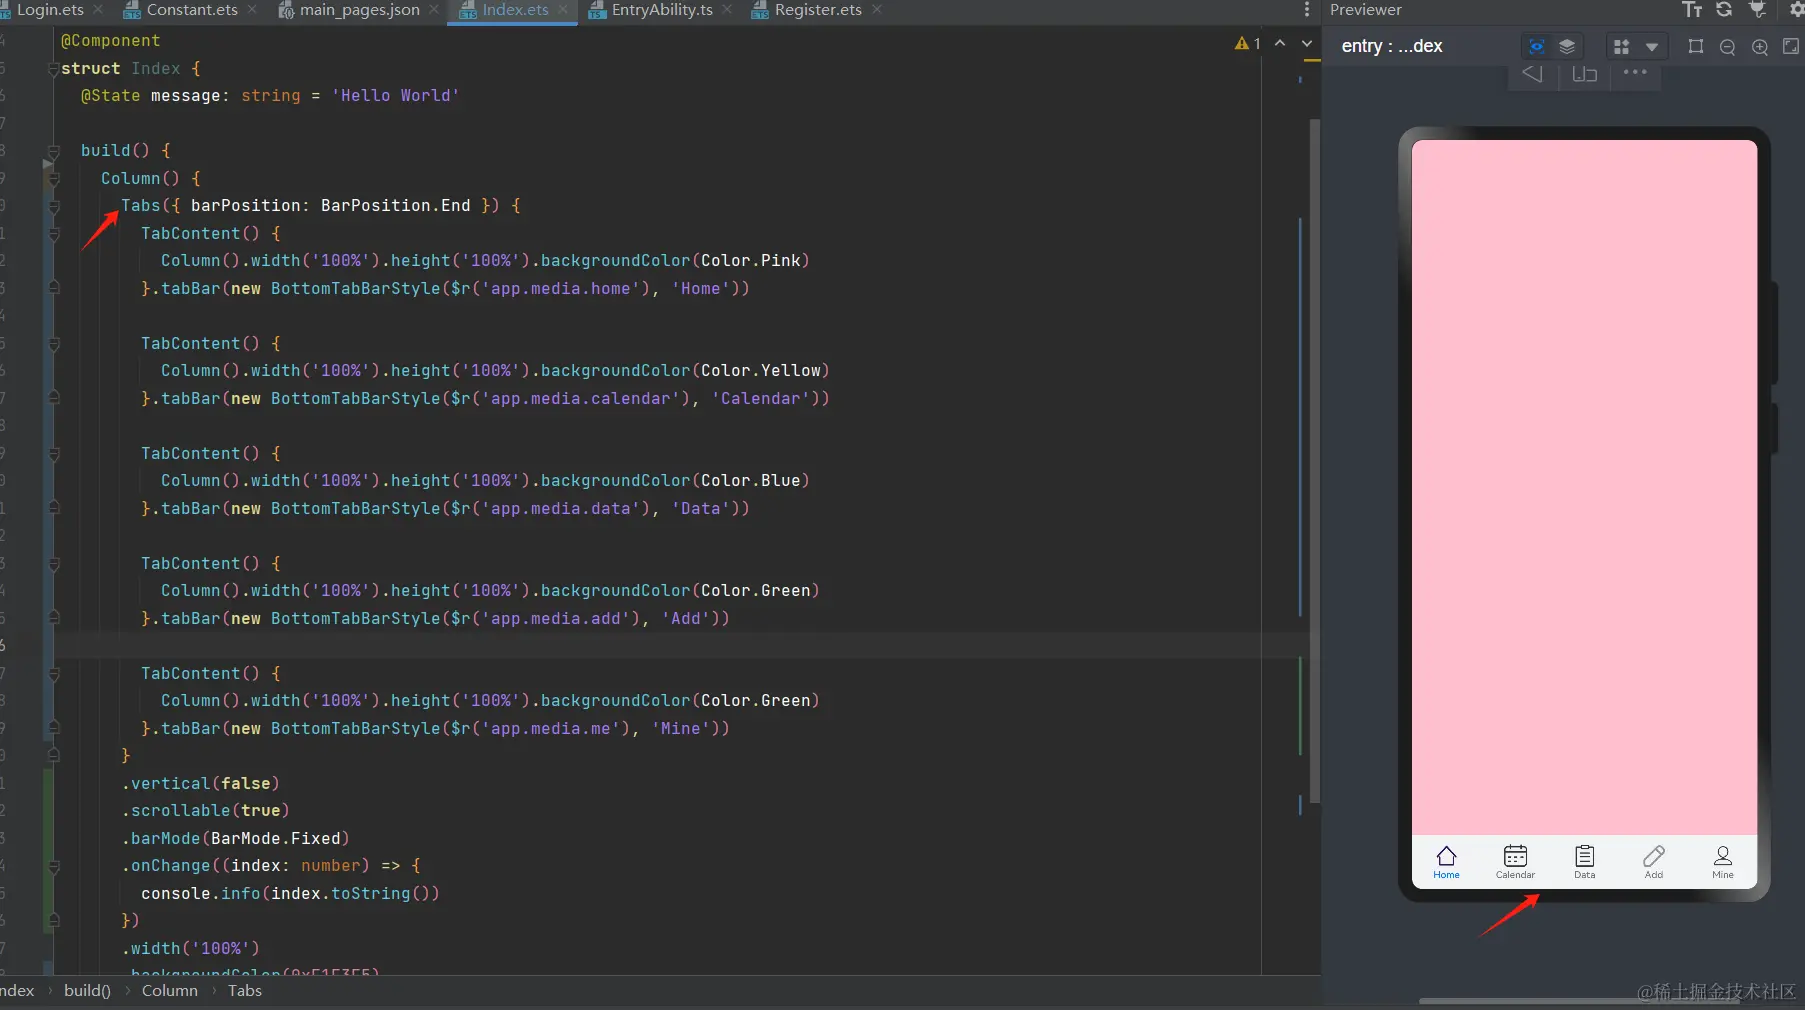Viewport: 1805px width, 1010px height.
Task: Collapse the Blue TabContent fold marker
Action: (54, 454)
